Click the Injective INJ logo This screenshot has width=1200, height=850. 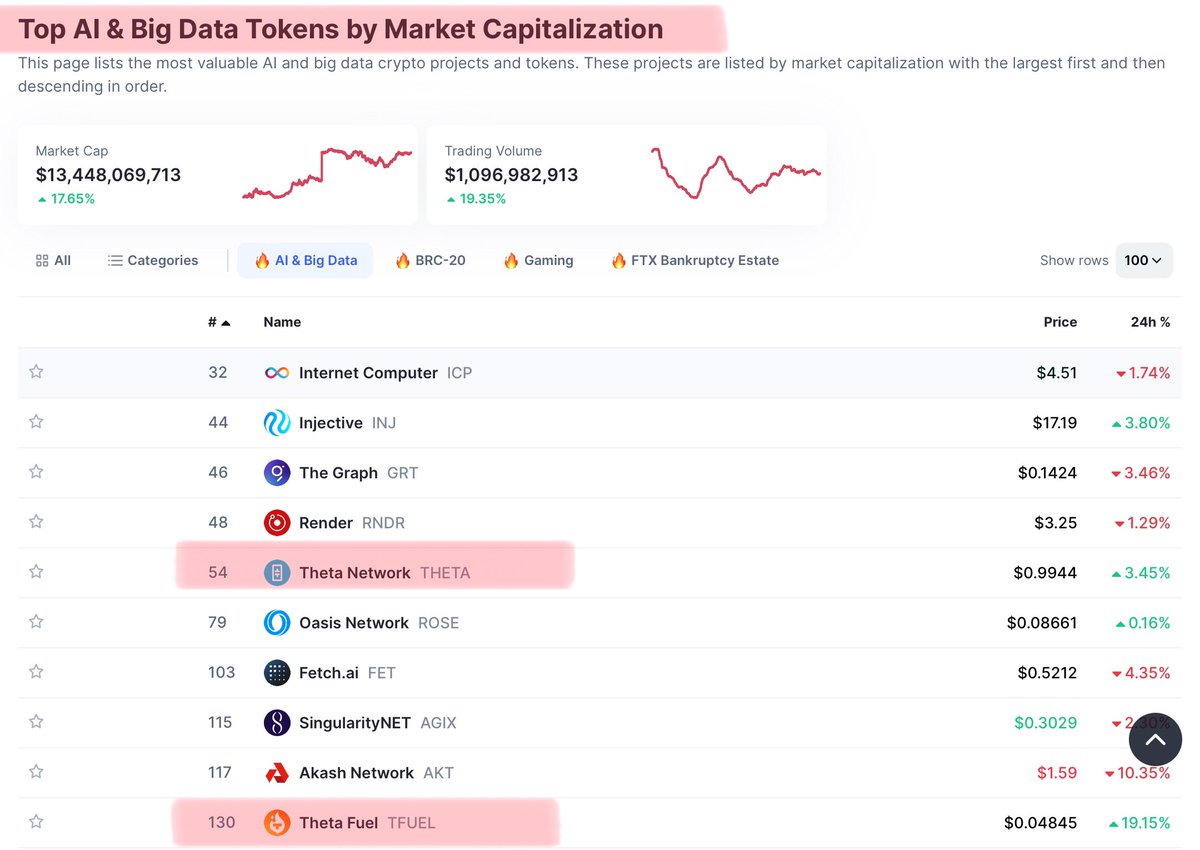276,422
